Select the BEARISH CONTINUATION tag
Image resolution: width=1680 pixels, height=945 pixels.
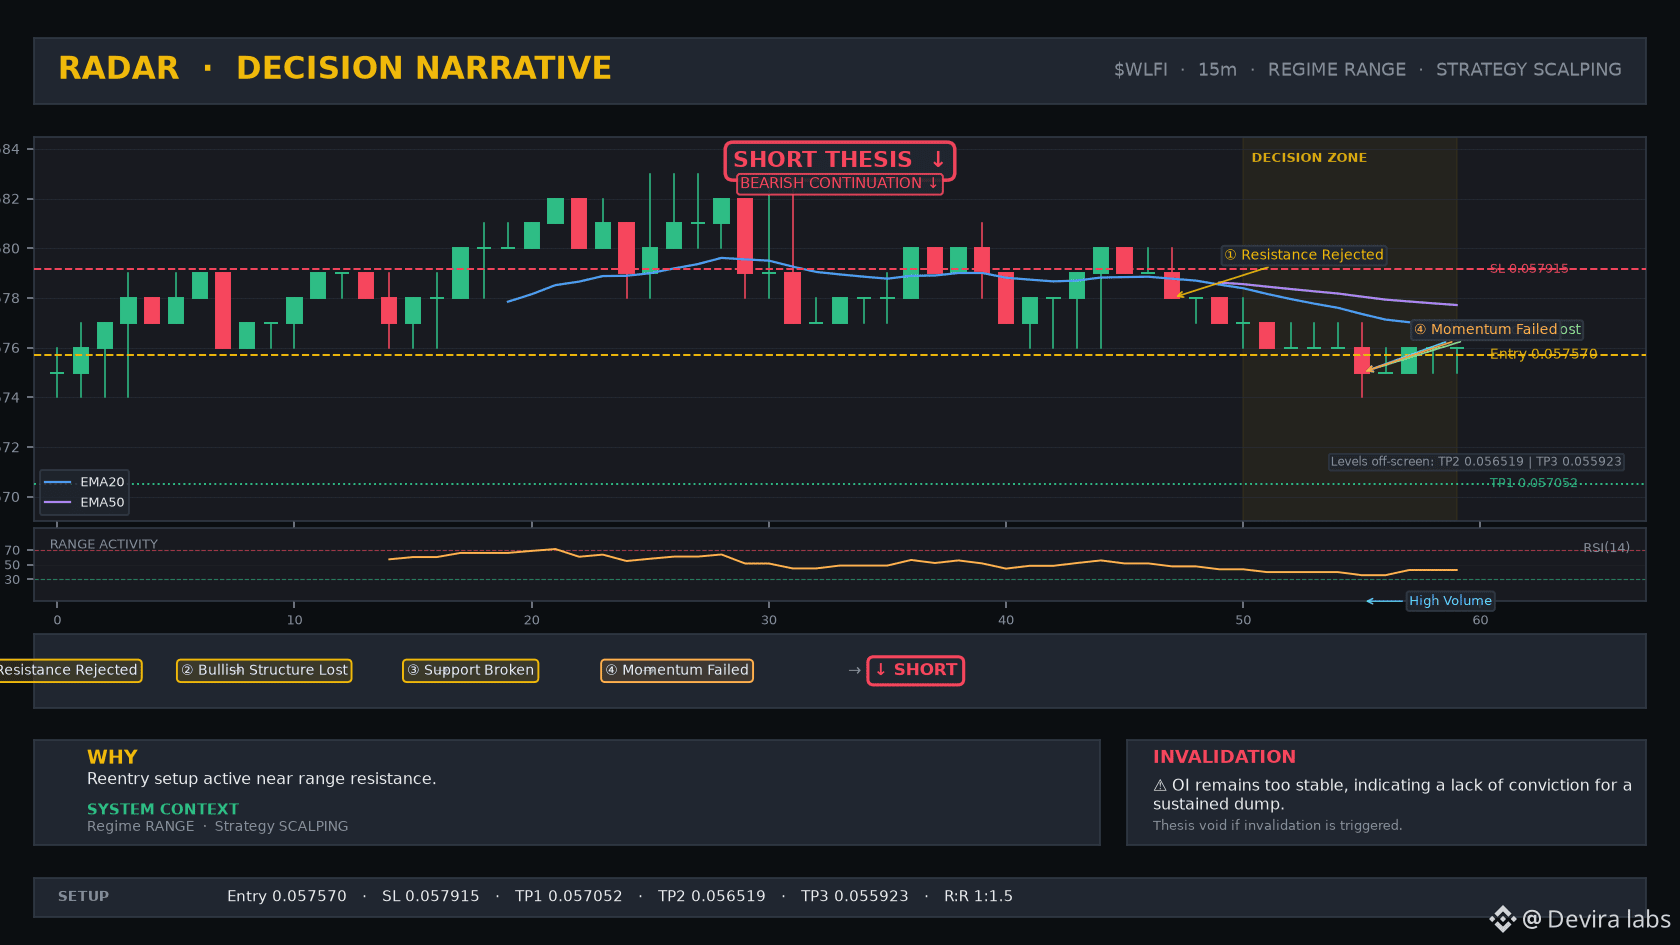839,183
